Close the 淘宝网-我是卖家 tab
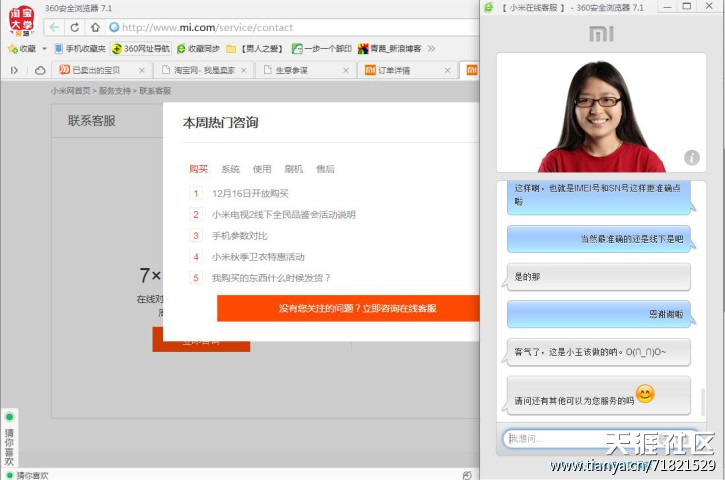Image resolution: width=725 pixels, height=480 pixels. pos(244,70)
